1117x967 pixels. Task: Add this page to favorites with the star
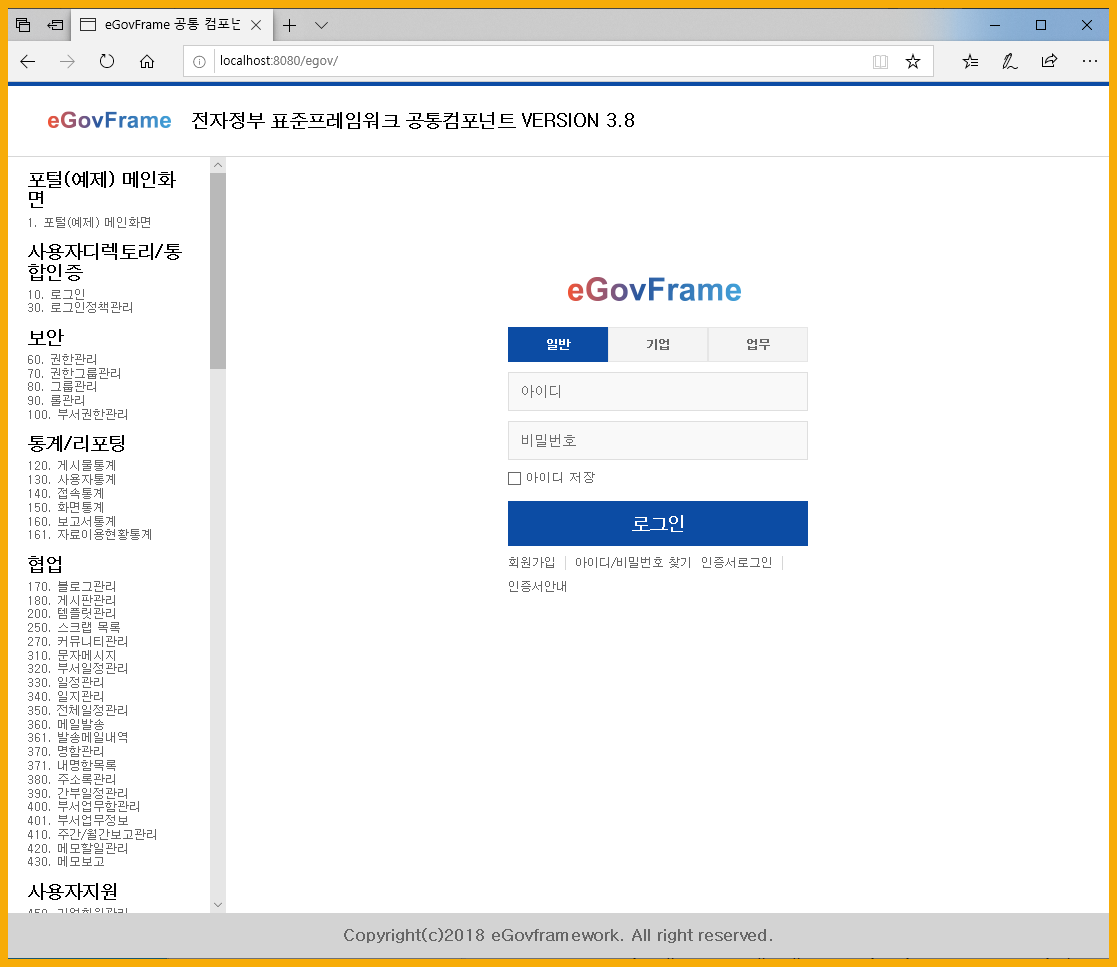913,62
